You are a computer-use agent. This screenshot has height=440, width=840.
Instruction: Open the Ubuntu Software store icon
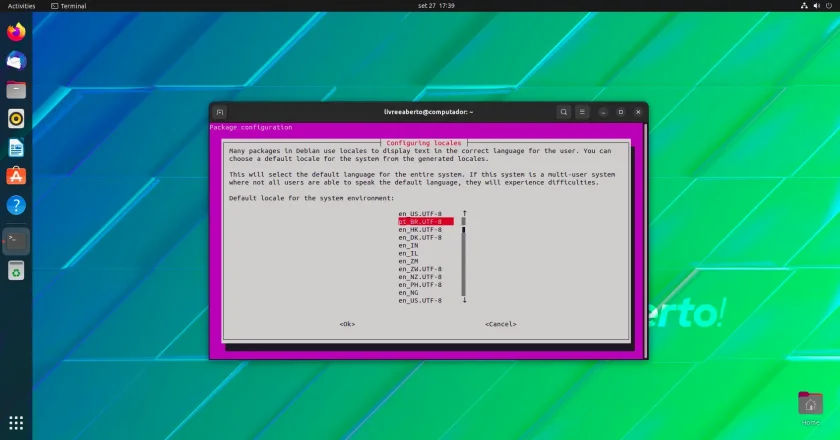point(16,176)
